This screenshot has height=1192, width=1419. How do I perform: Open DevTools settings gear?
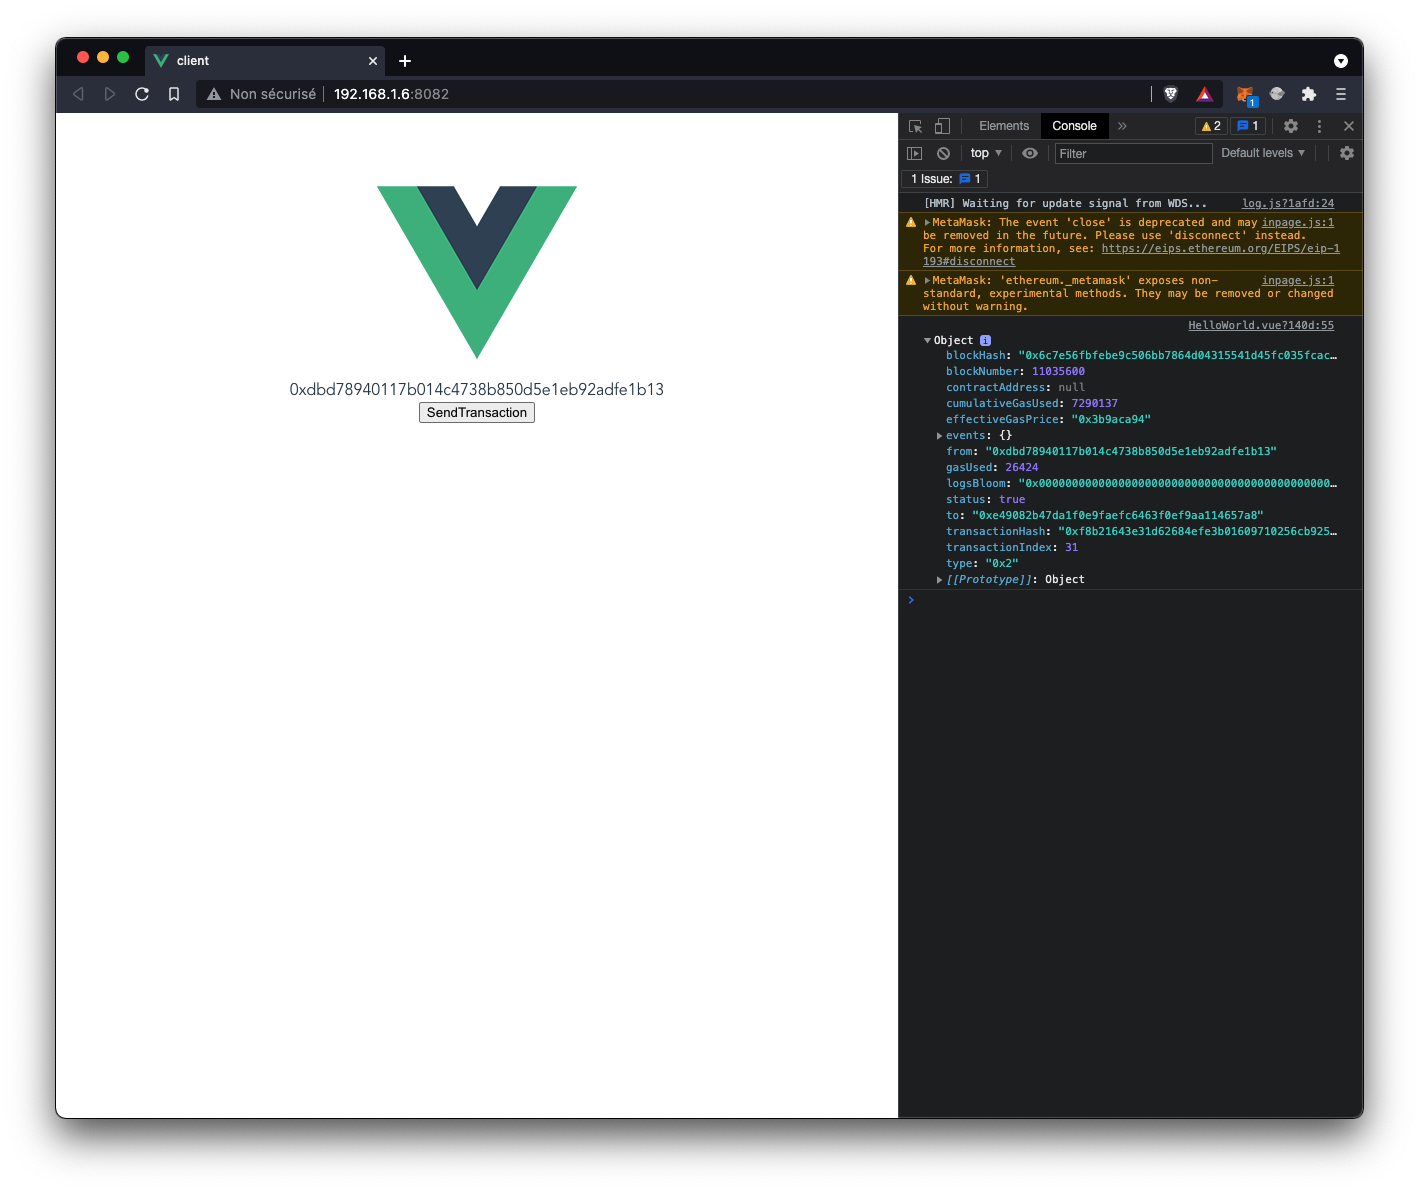point(1291,126)
